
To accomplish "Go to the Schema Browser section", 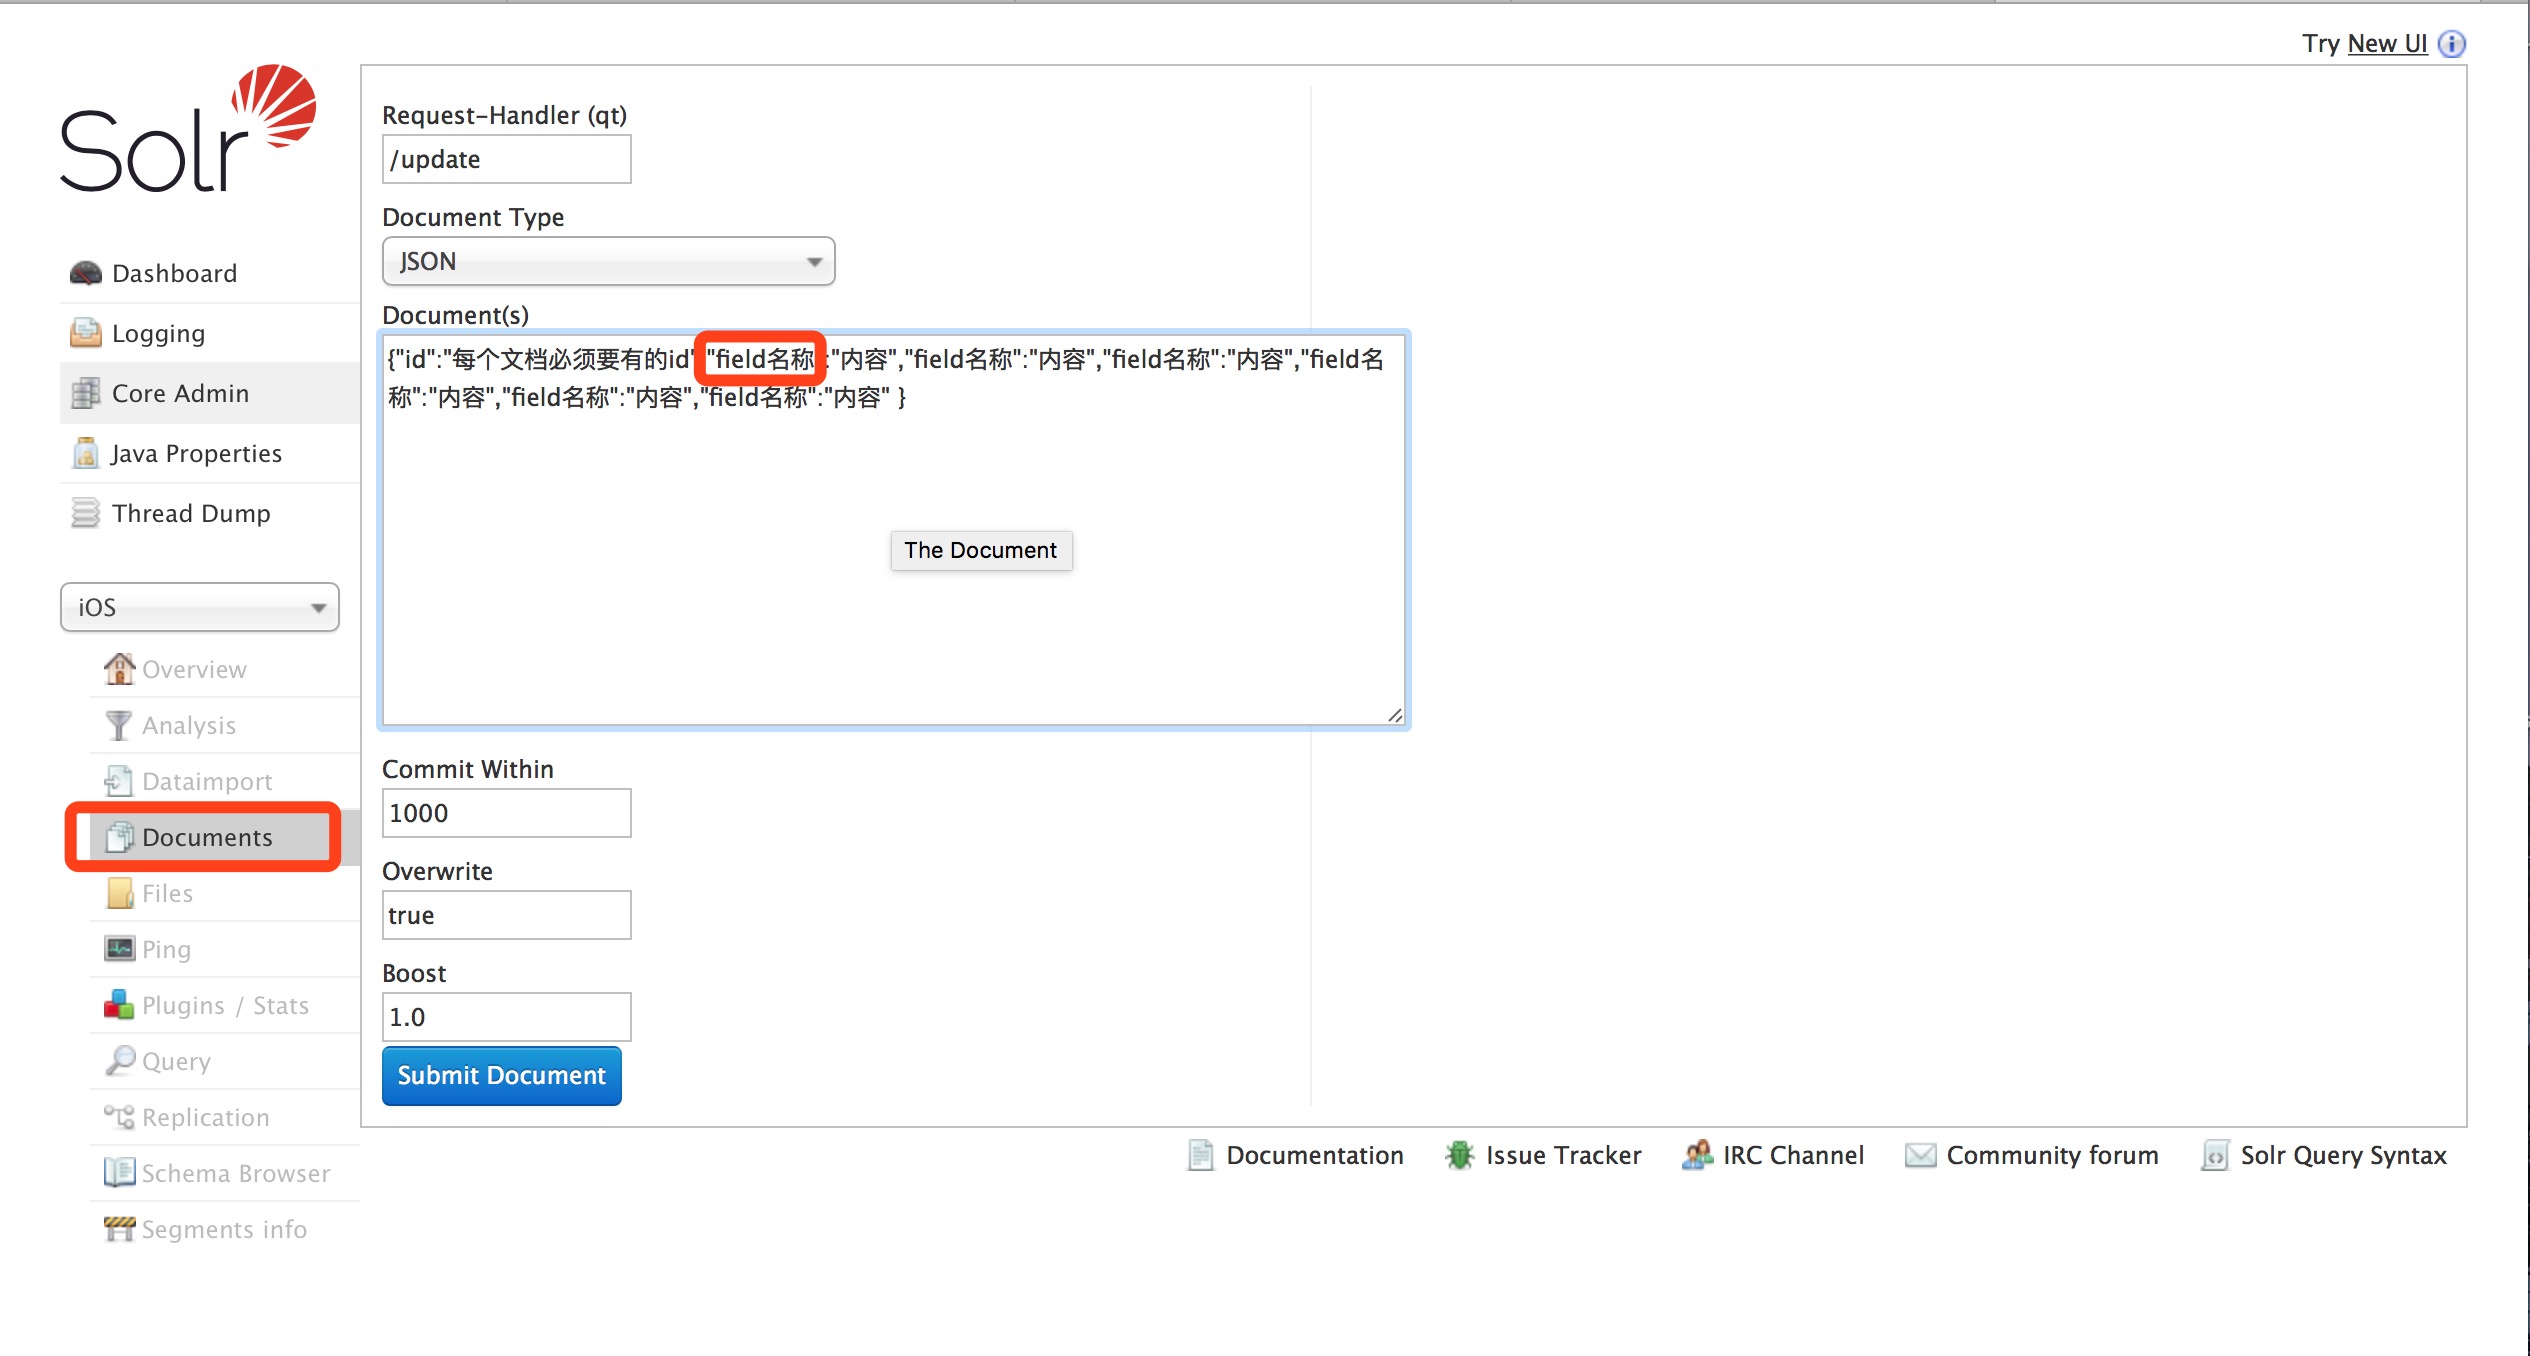I will pyautogui.click(x=225, y=1173).
